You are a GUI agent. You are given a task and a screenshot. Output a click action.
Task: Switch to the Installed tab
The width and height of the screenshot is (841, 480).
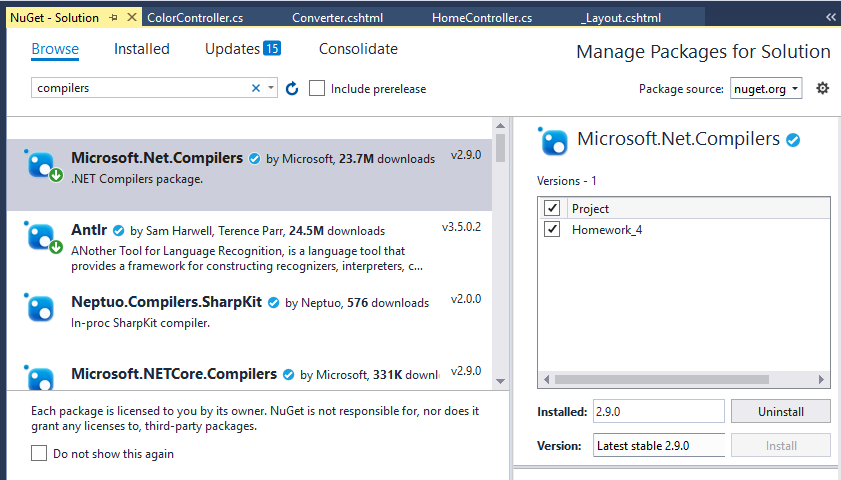[142, 49]
